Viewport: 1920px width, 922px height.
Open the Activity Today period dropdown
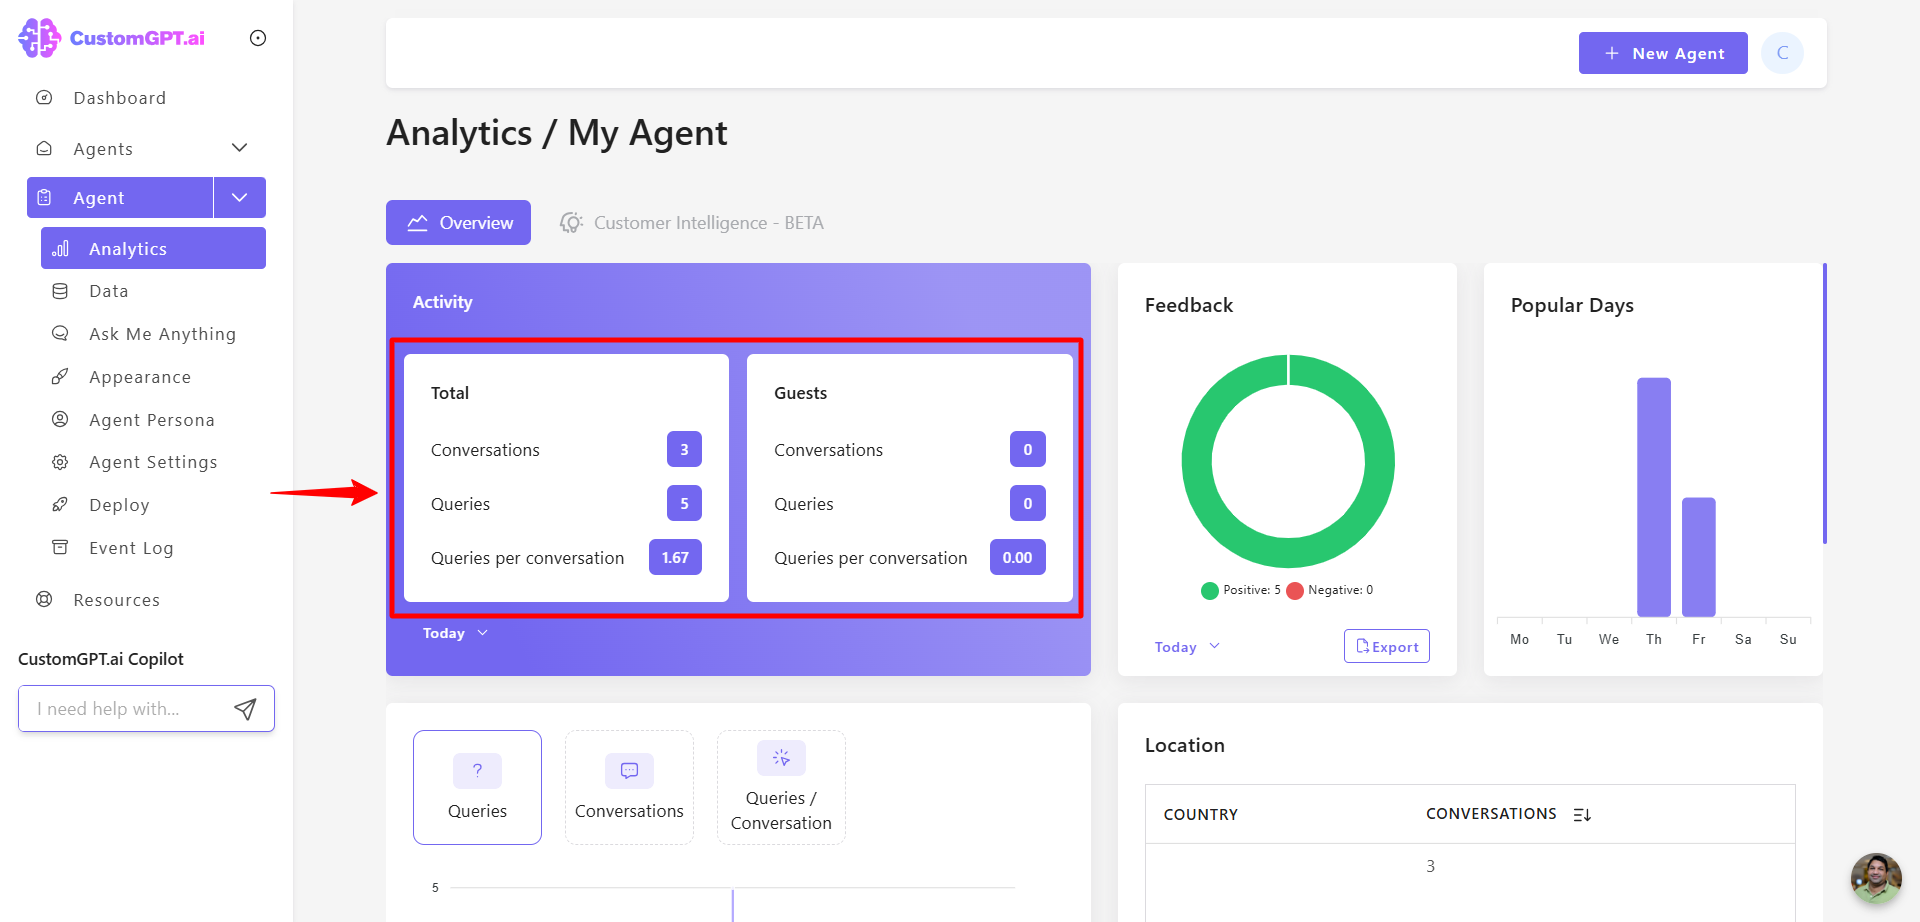tap(455, 633)
